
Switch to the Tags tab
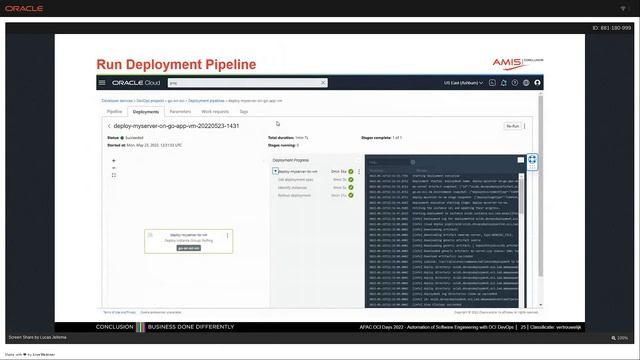pos(244,111)
